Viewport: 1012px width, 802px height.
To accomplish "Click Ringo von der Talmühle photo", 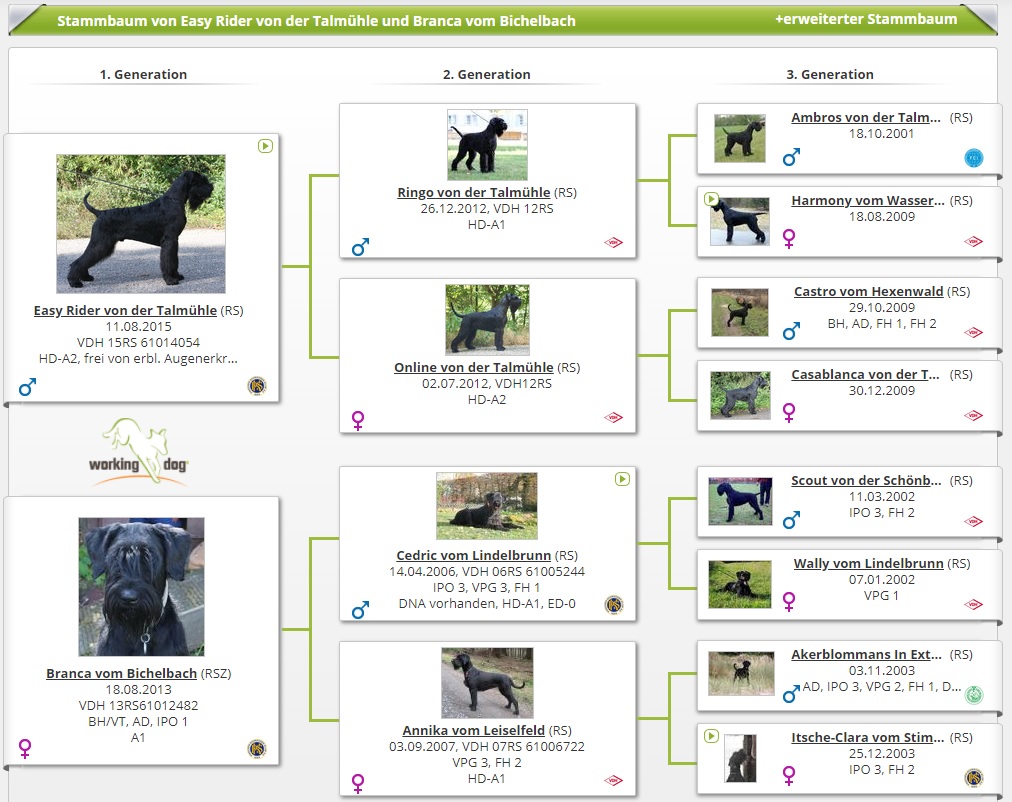I will coord(487,145).
